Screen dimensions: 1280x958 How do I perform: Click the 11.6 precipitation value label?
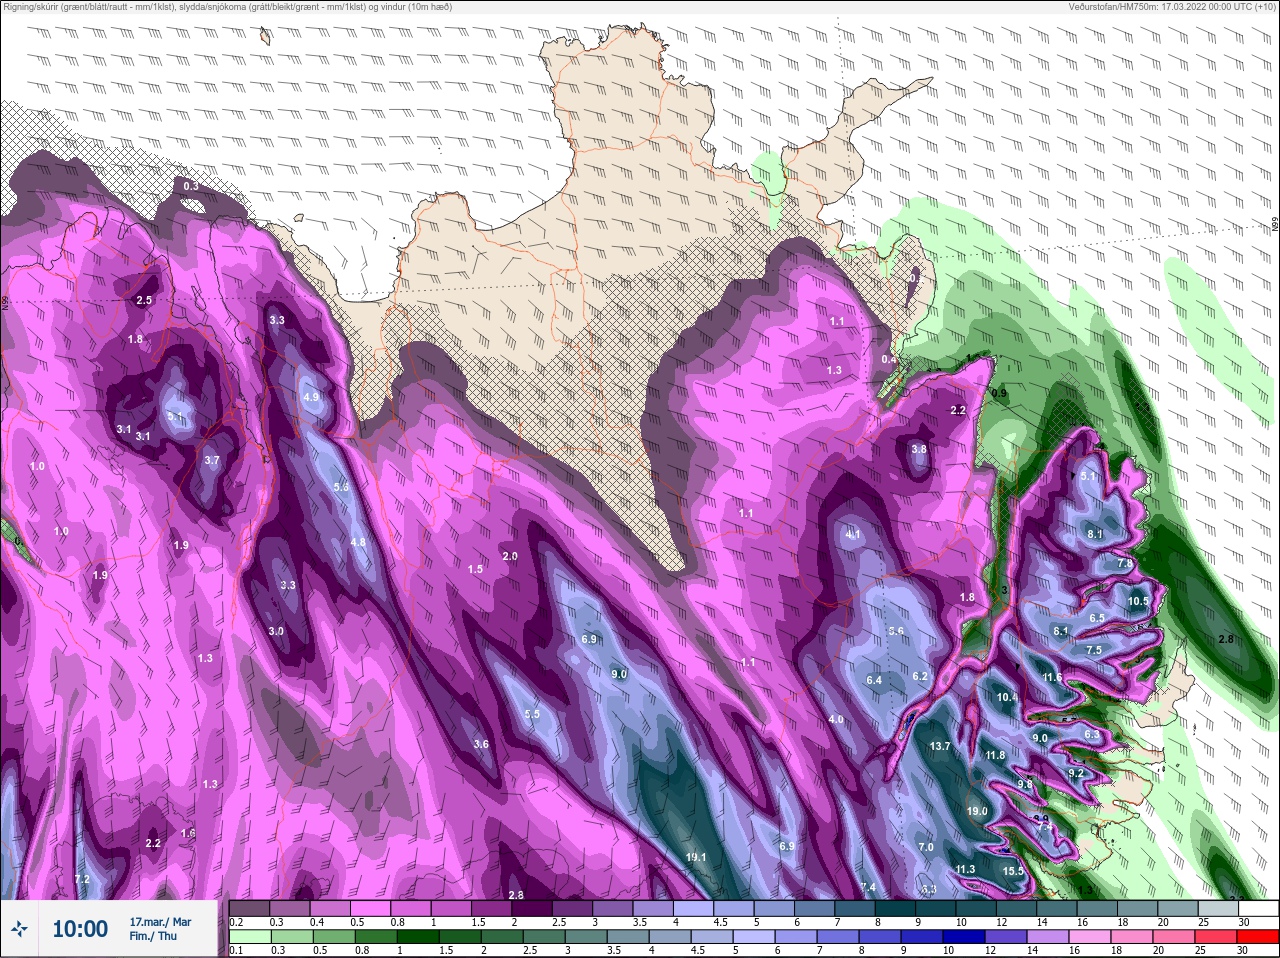[1052, 677]
